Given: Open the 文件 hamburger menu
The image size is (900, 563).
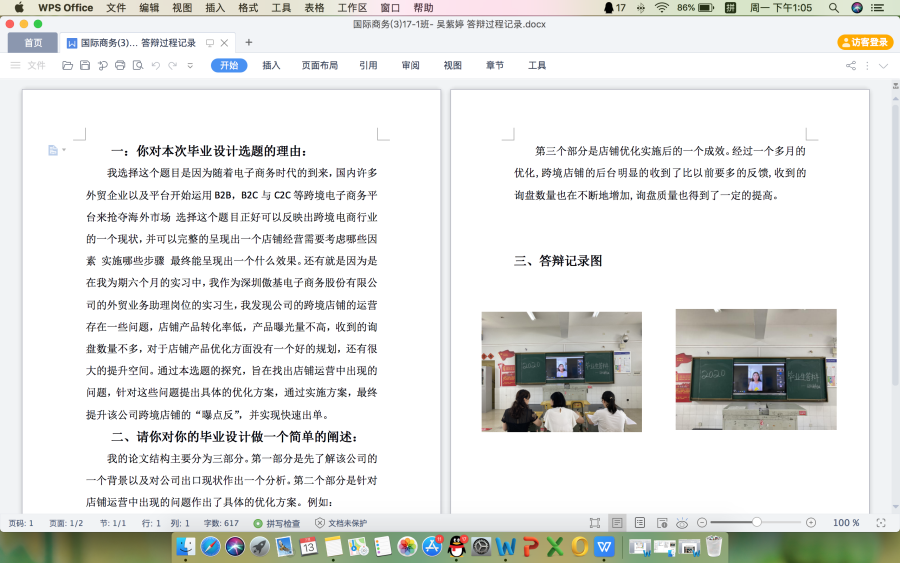Looking at the screenshot, I should (x=28, y=65).
